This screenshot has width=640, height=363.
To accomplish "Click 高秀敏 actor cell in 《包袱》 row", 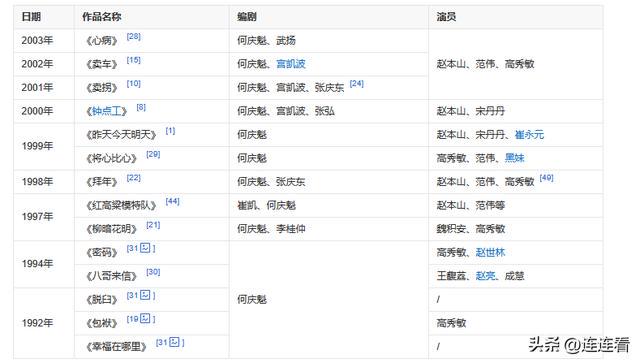I will (x=516, y=323).
